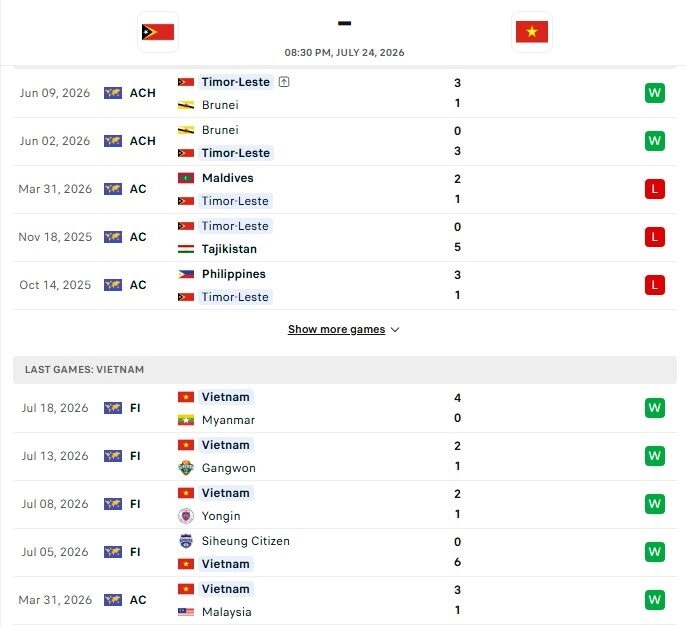Screen dimensions: 686x626
Task: Click the Maldives flag icon
Action: click(x=186, y=178)
